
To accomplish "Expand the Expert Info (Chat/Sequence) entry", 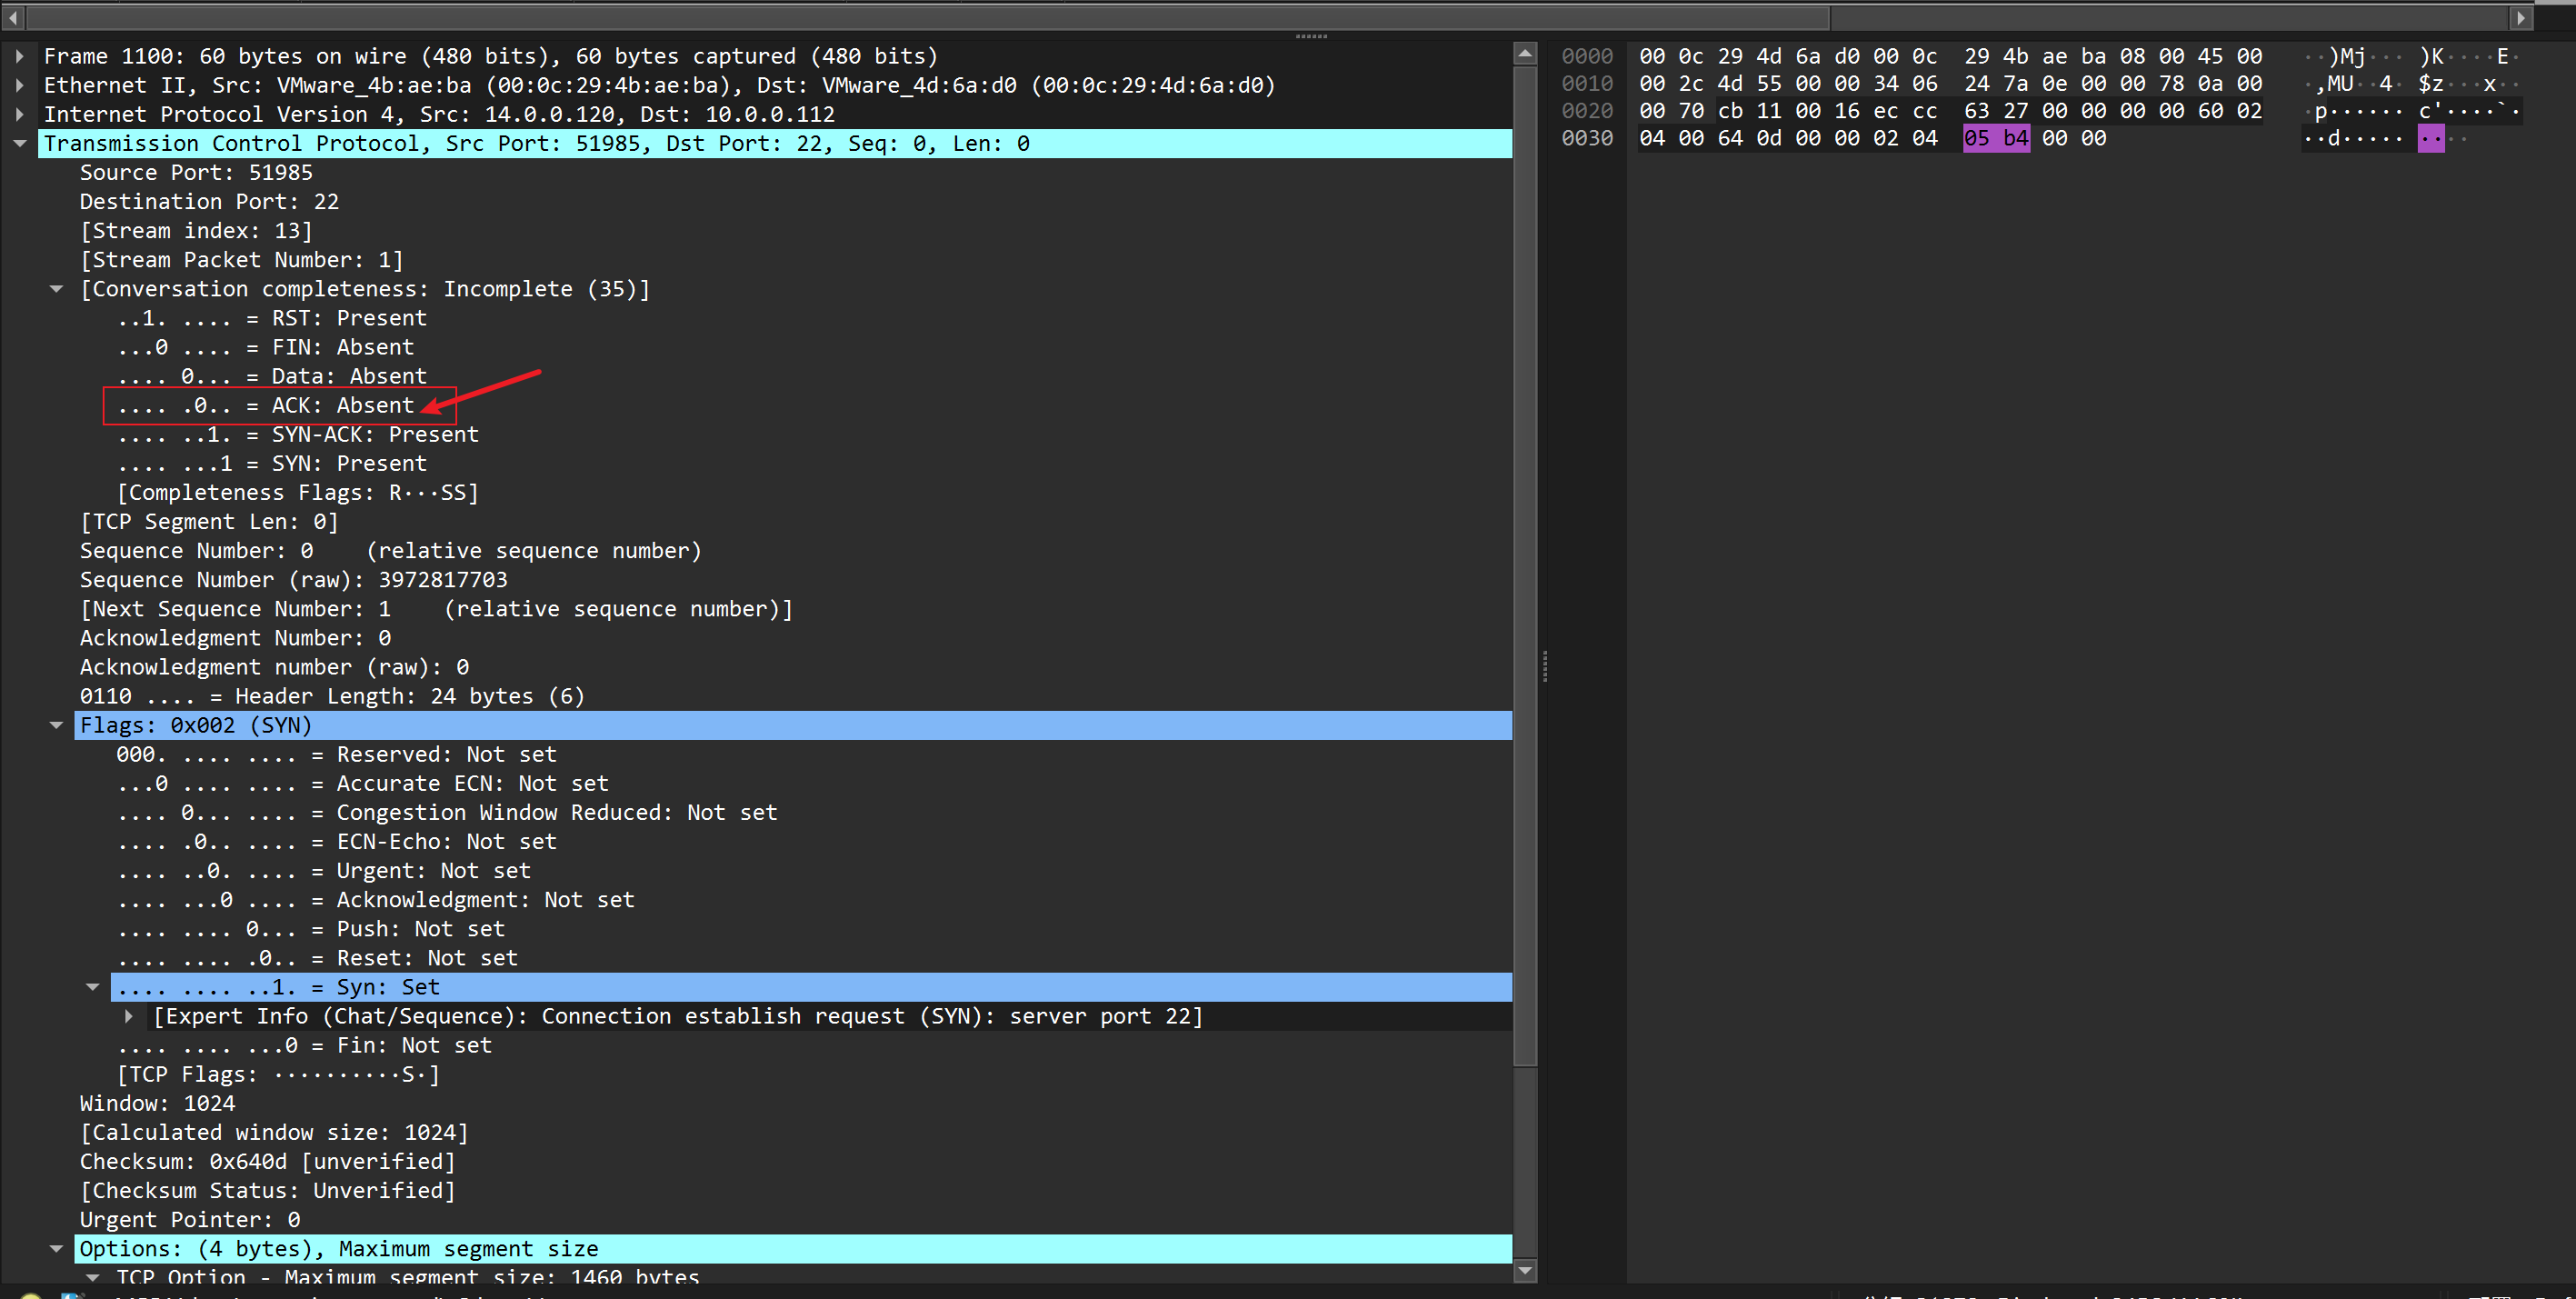I will point(129,1016).
